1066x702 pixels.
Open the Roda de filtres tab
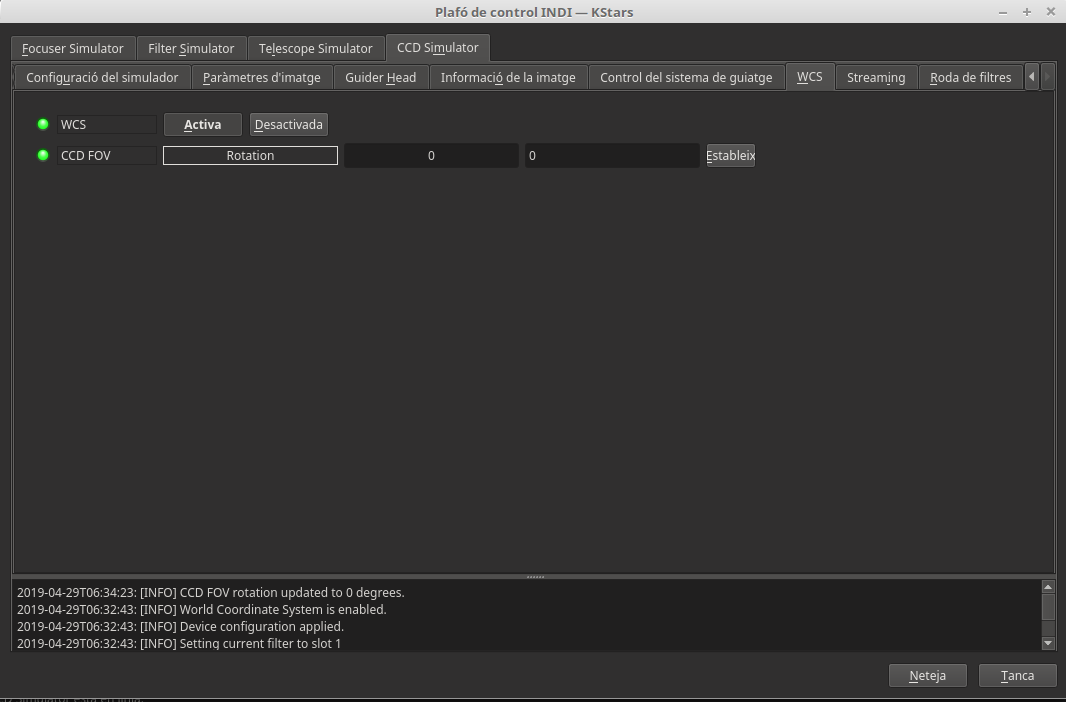pyautogui.click(x=970, y=77)
